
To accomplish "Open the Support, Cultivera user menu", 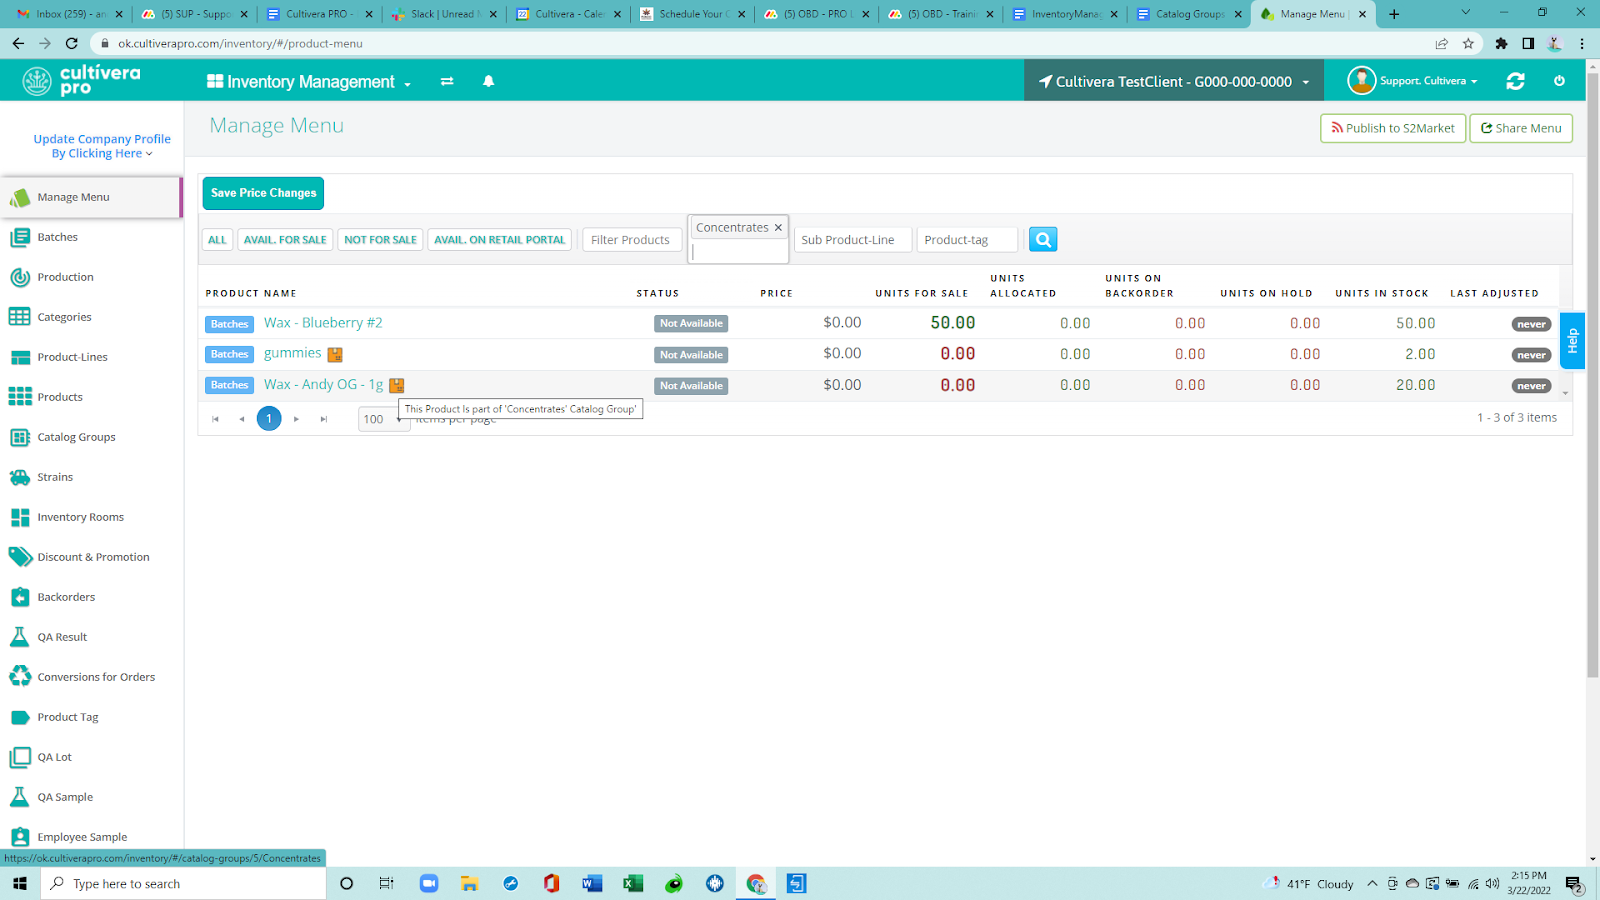I will 1412,81.
